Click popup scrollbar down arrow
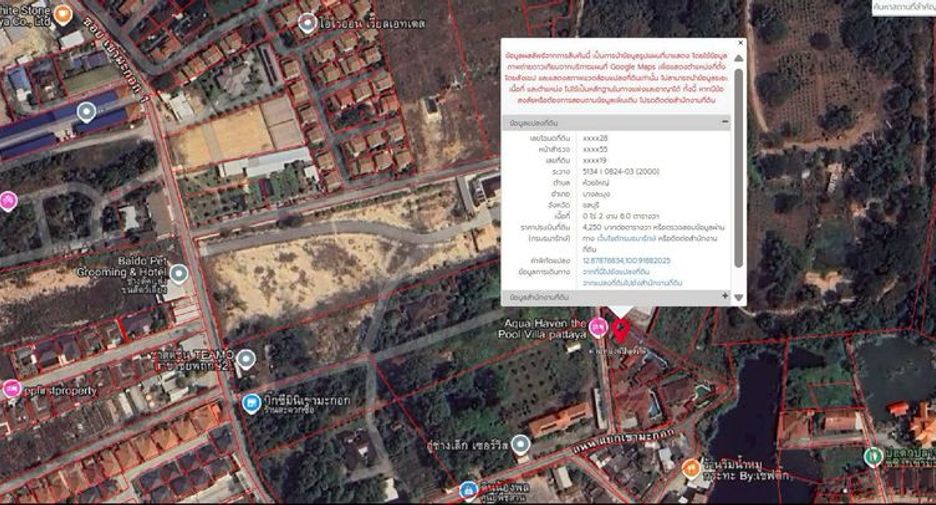936x505 pixels. coord(738,297)
